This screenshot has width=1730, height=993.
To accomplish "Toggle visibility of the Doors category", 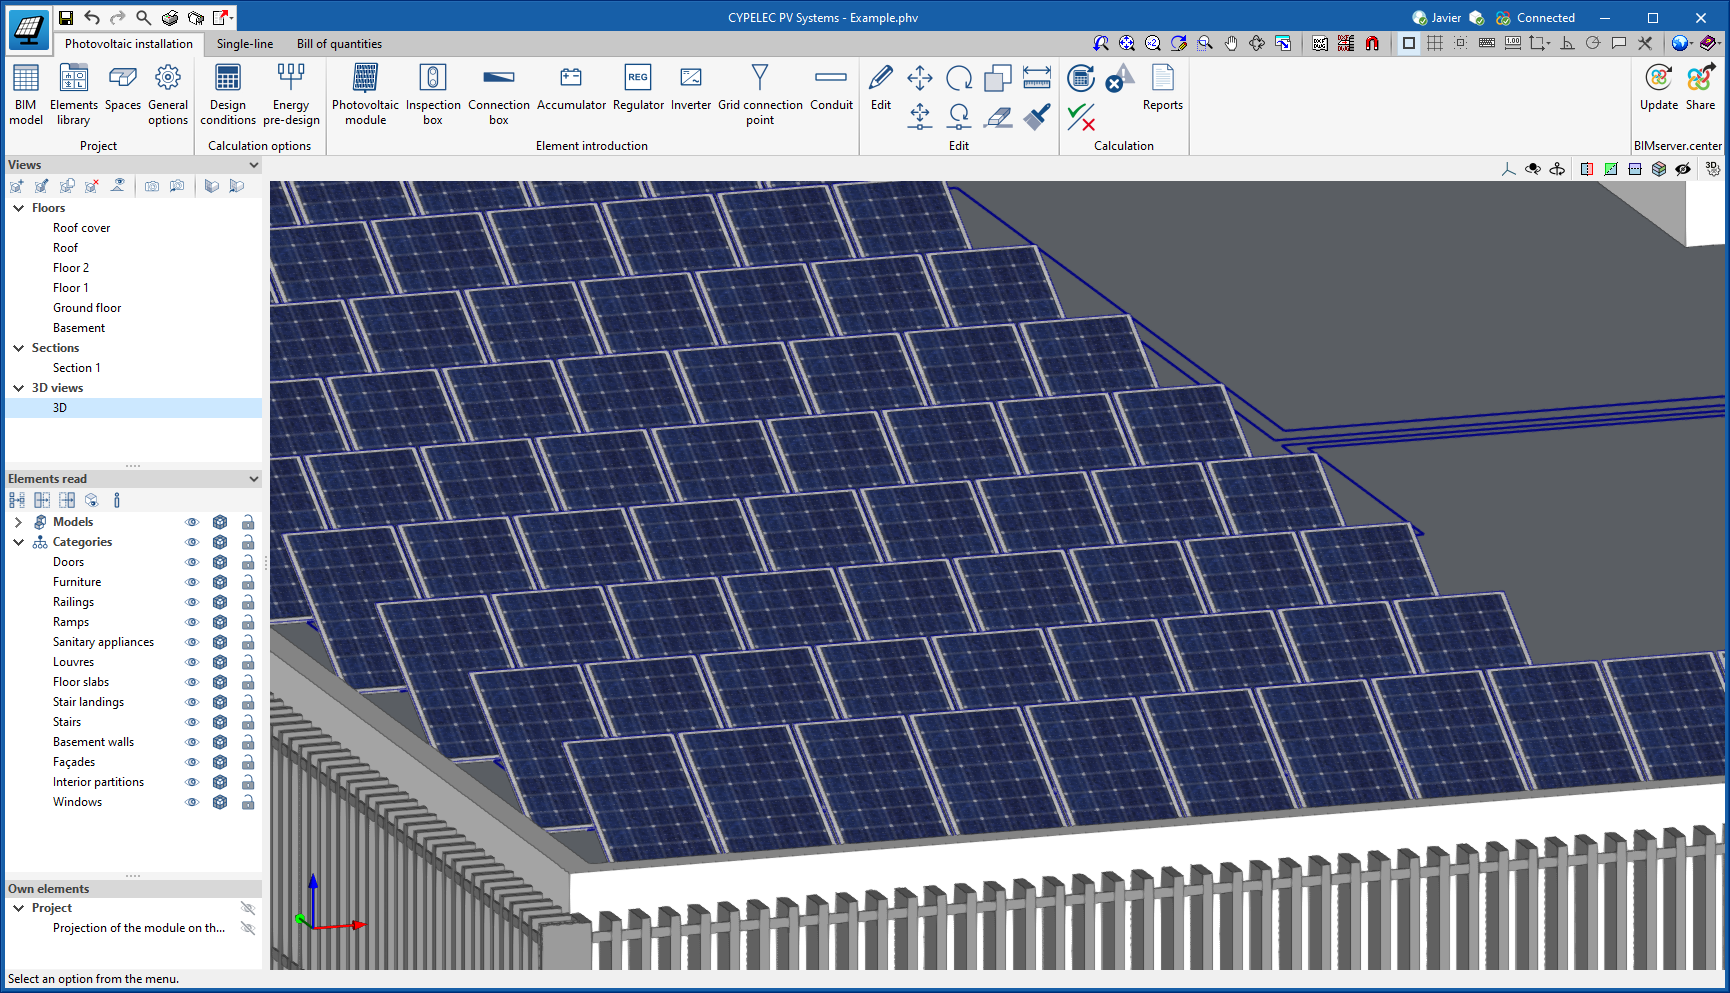I will [x=192, y=561].
